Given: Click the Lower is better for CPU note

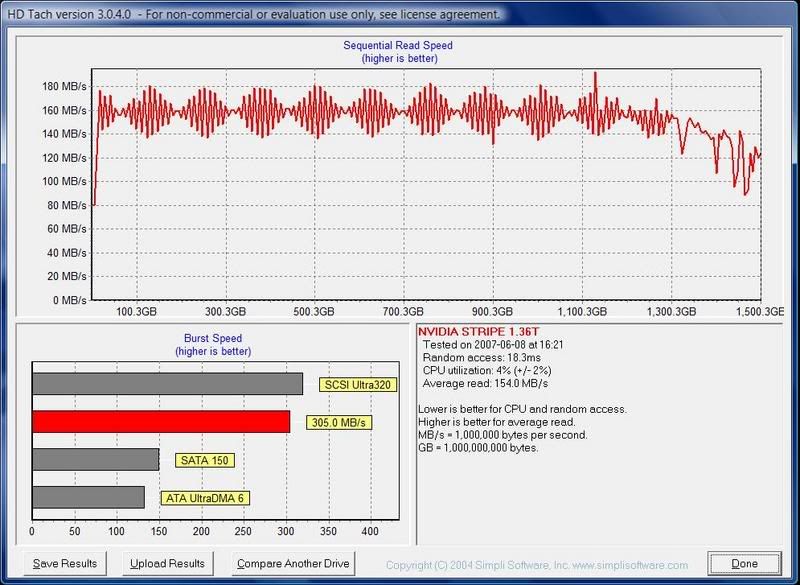Looking at the screenshot, I should [522, 409].
